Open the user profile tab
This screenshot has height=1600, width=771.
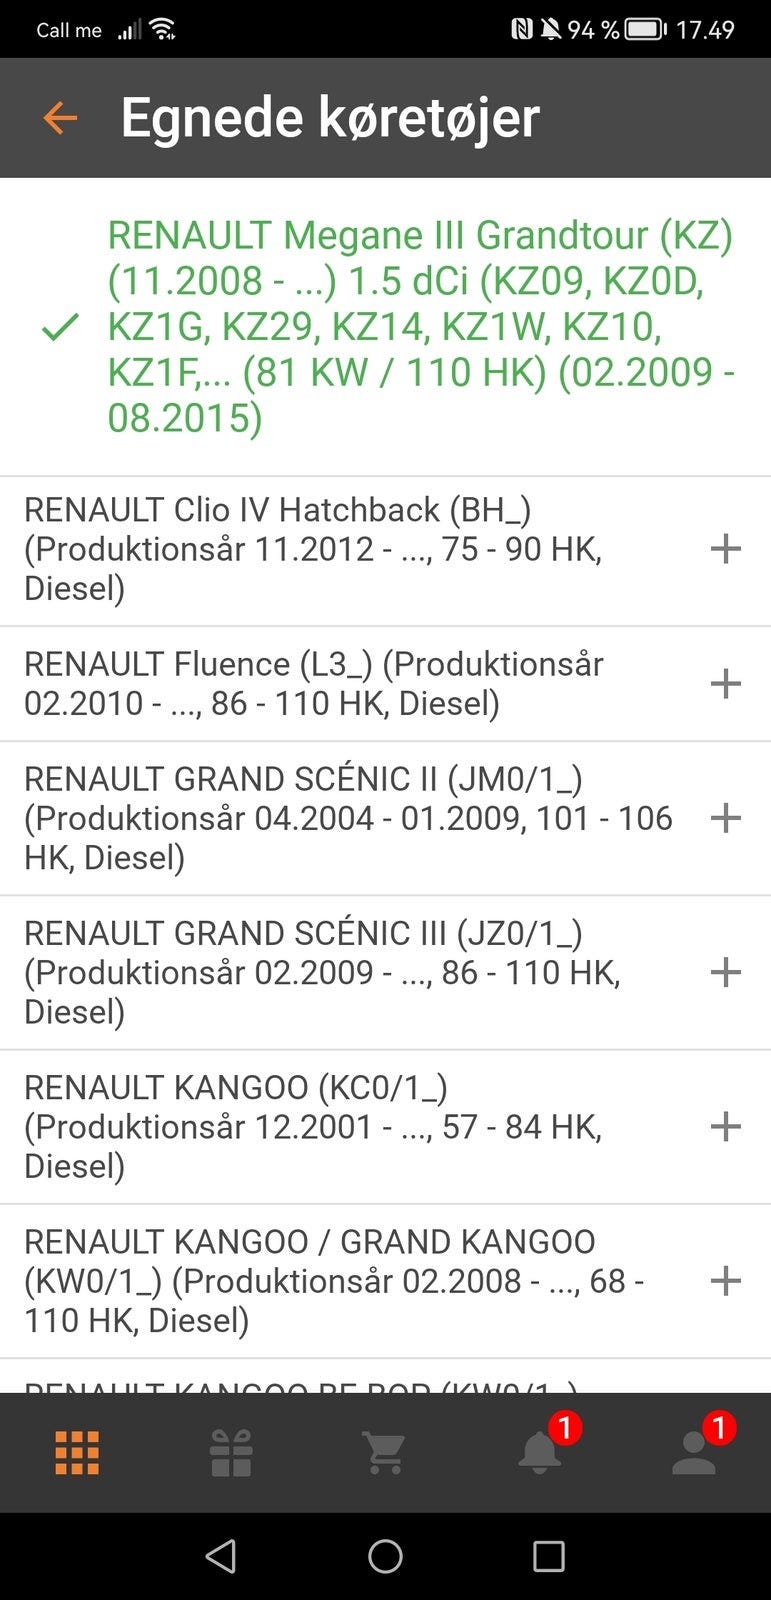694,1452
